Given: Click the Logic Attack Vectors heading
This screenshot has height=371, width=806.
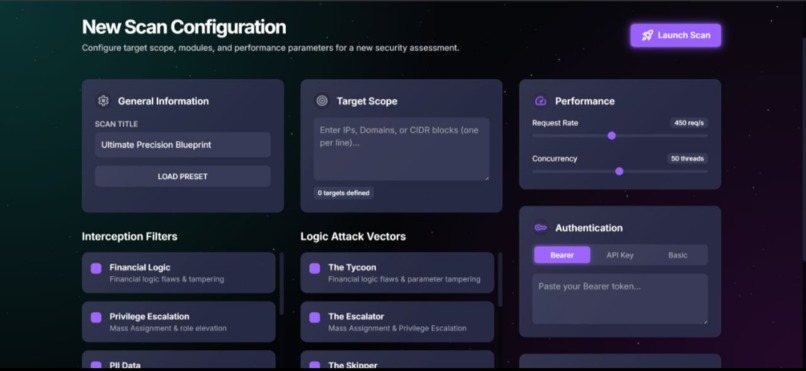Looking at the screenshot, I should (353, 236).
